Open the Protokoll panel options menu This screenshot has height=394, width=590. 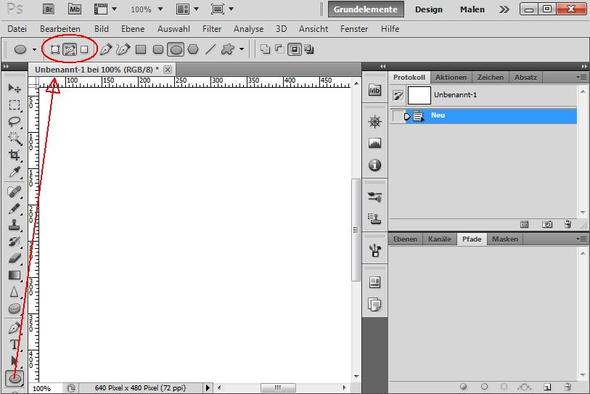(x=581, y=78)
